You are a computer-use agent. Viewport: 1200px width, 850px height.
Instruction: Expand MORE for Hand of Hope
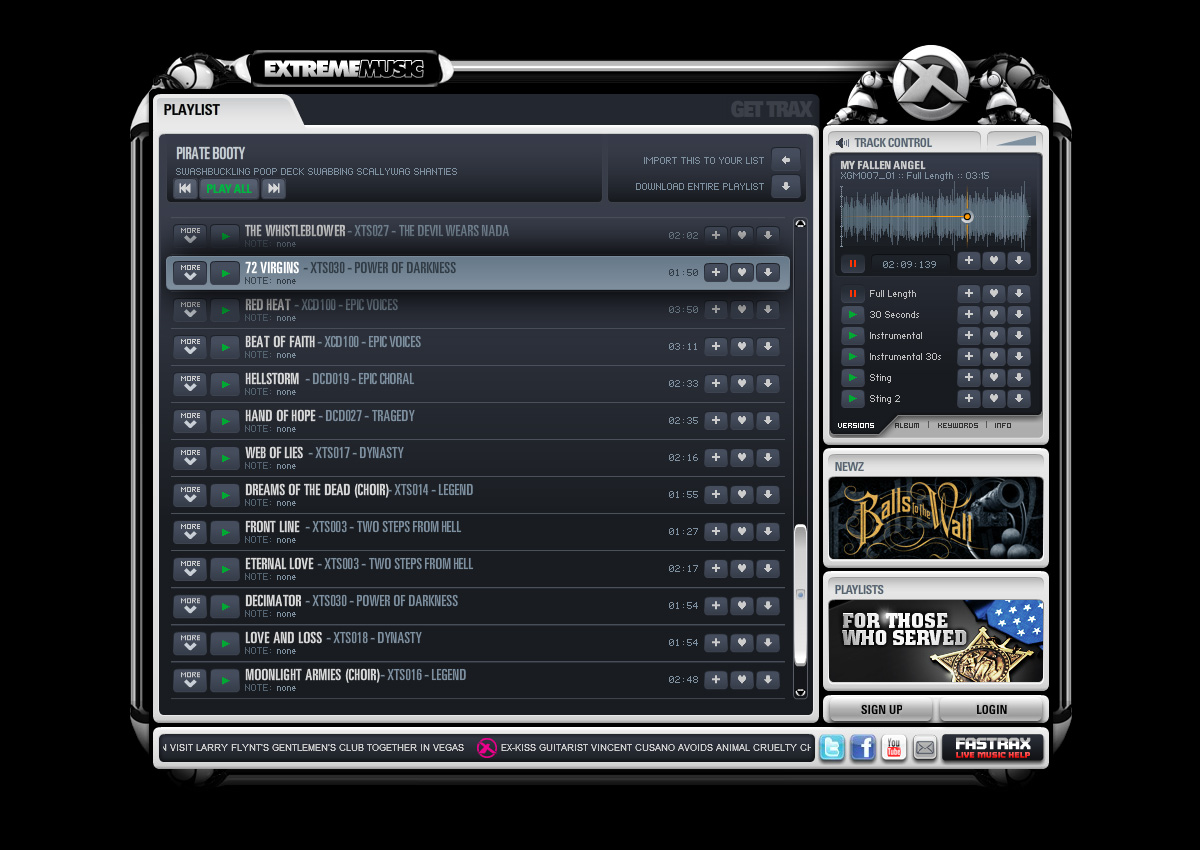(190, 420)
